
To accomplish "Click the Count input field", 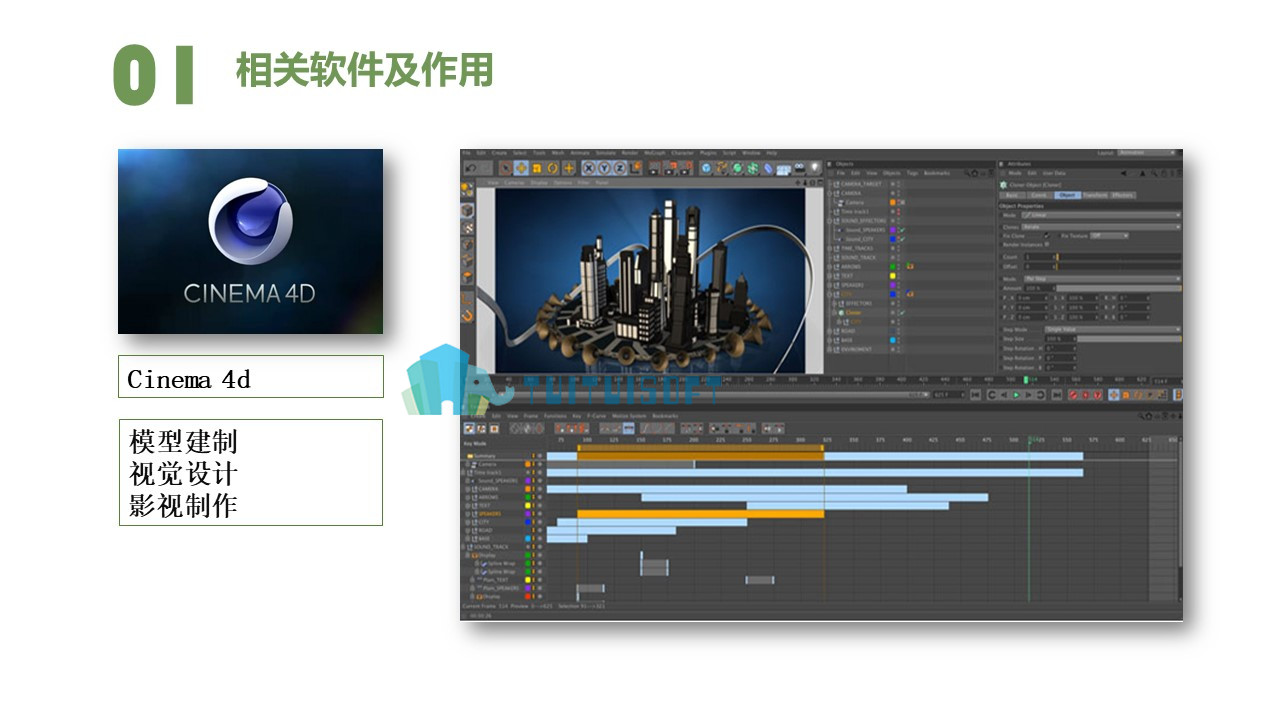I will (1040, 257).
